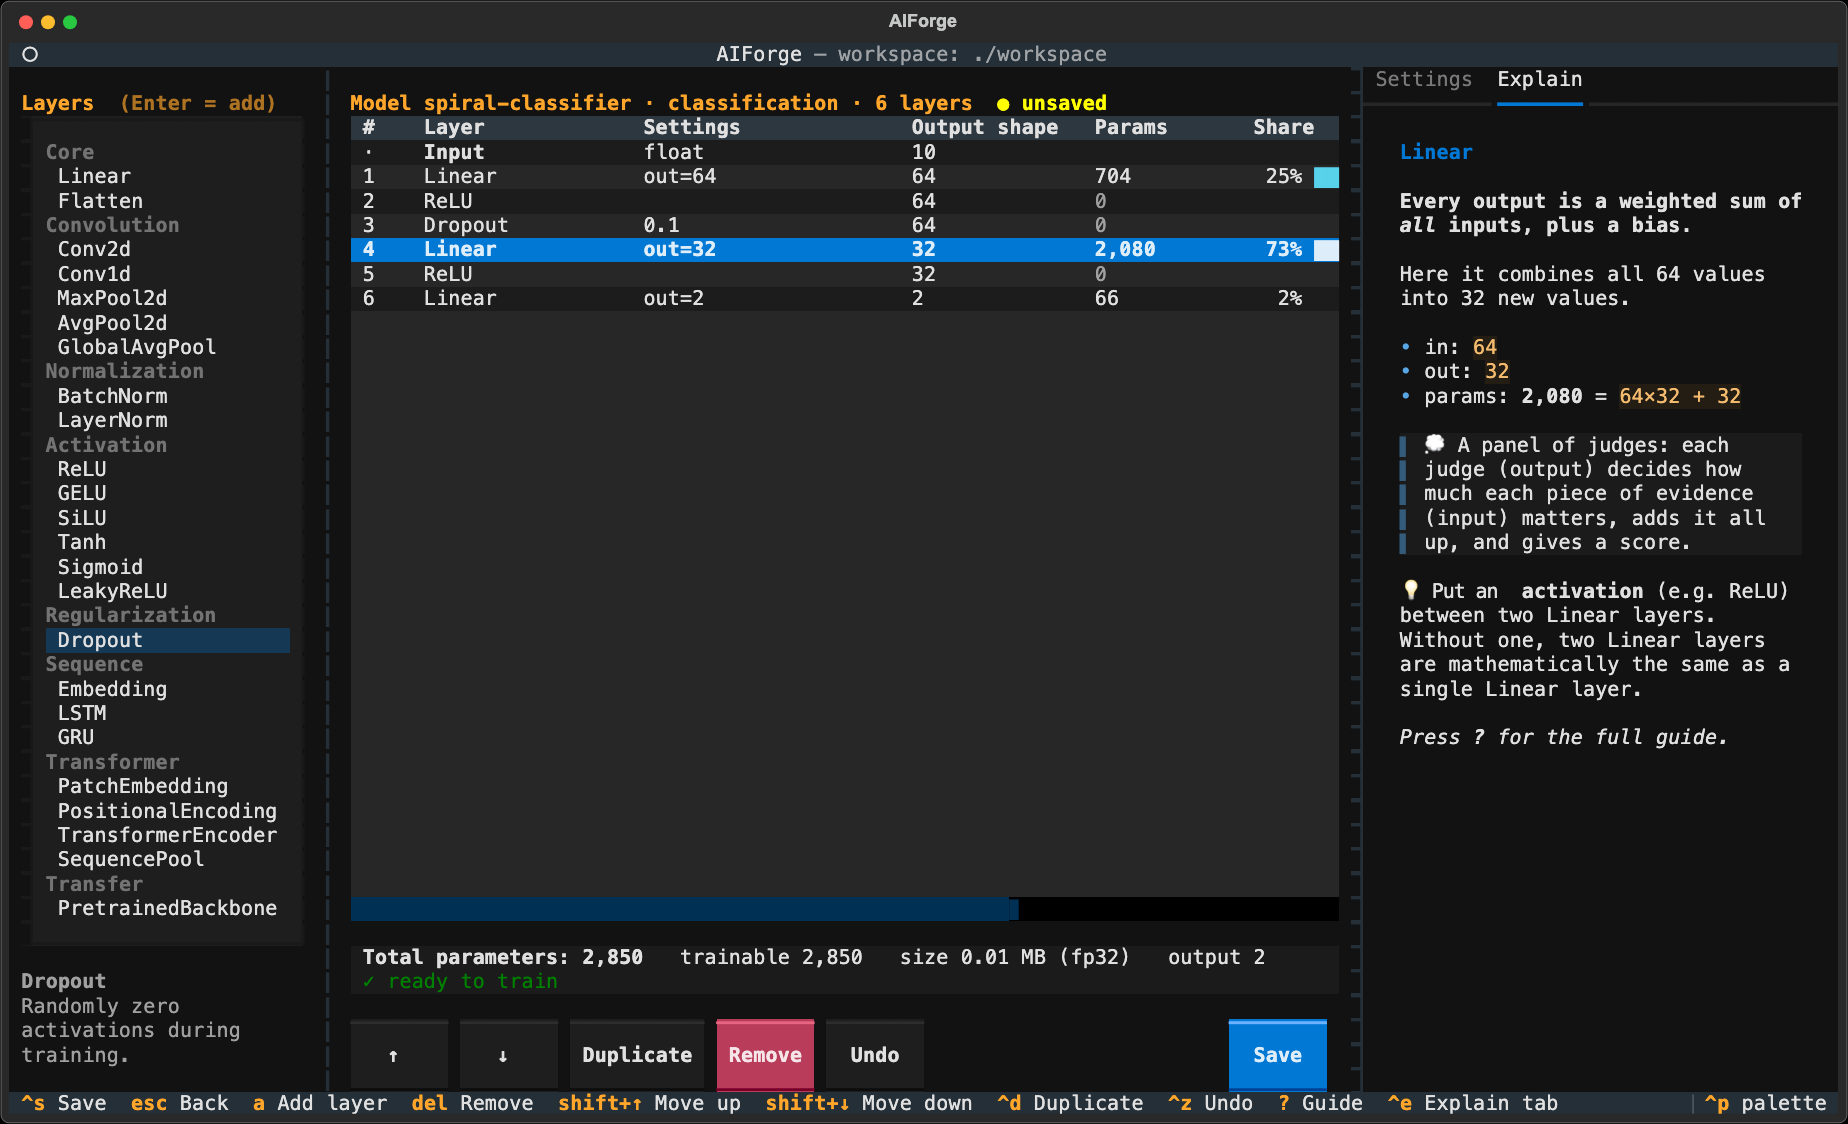Choose TransformerEncoder layer type
The image size is (1848, 1124).
167,835
